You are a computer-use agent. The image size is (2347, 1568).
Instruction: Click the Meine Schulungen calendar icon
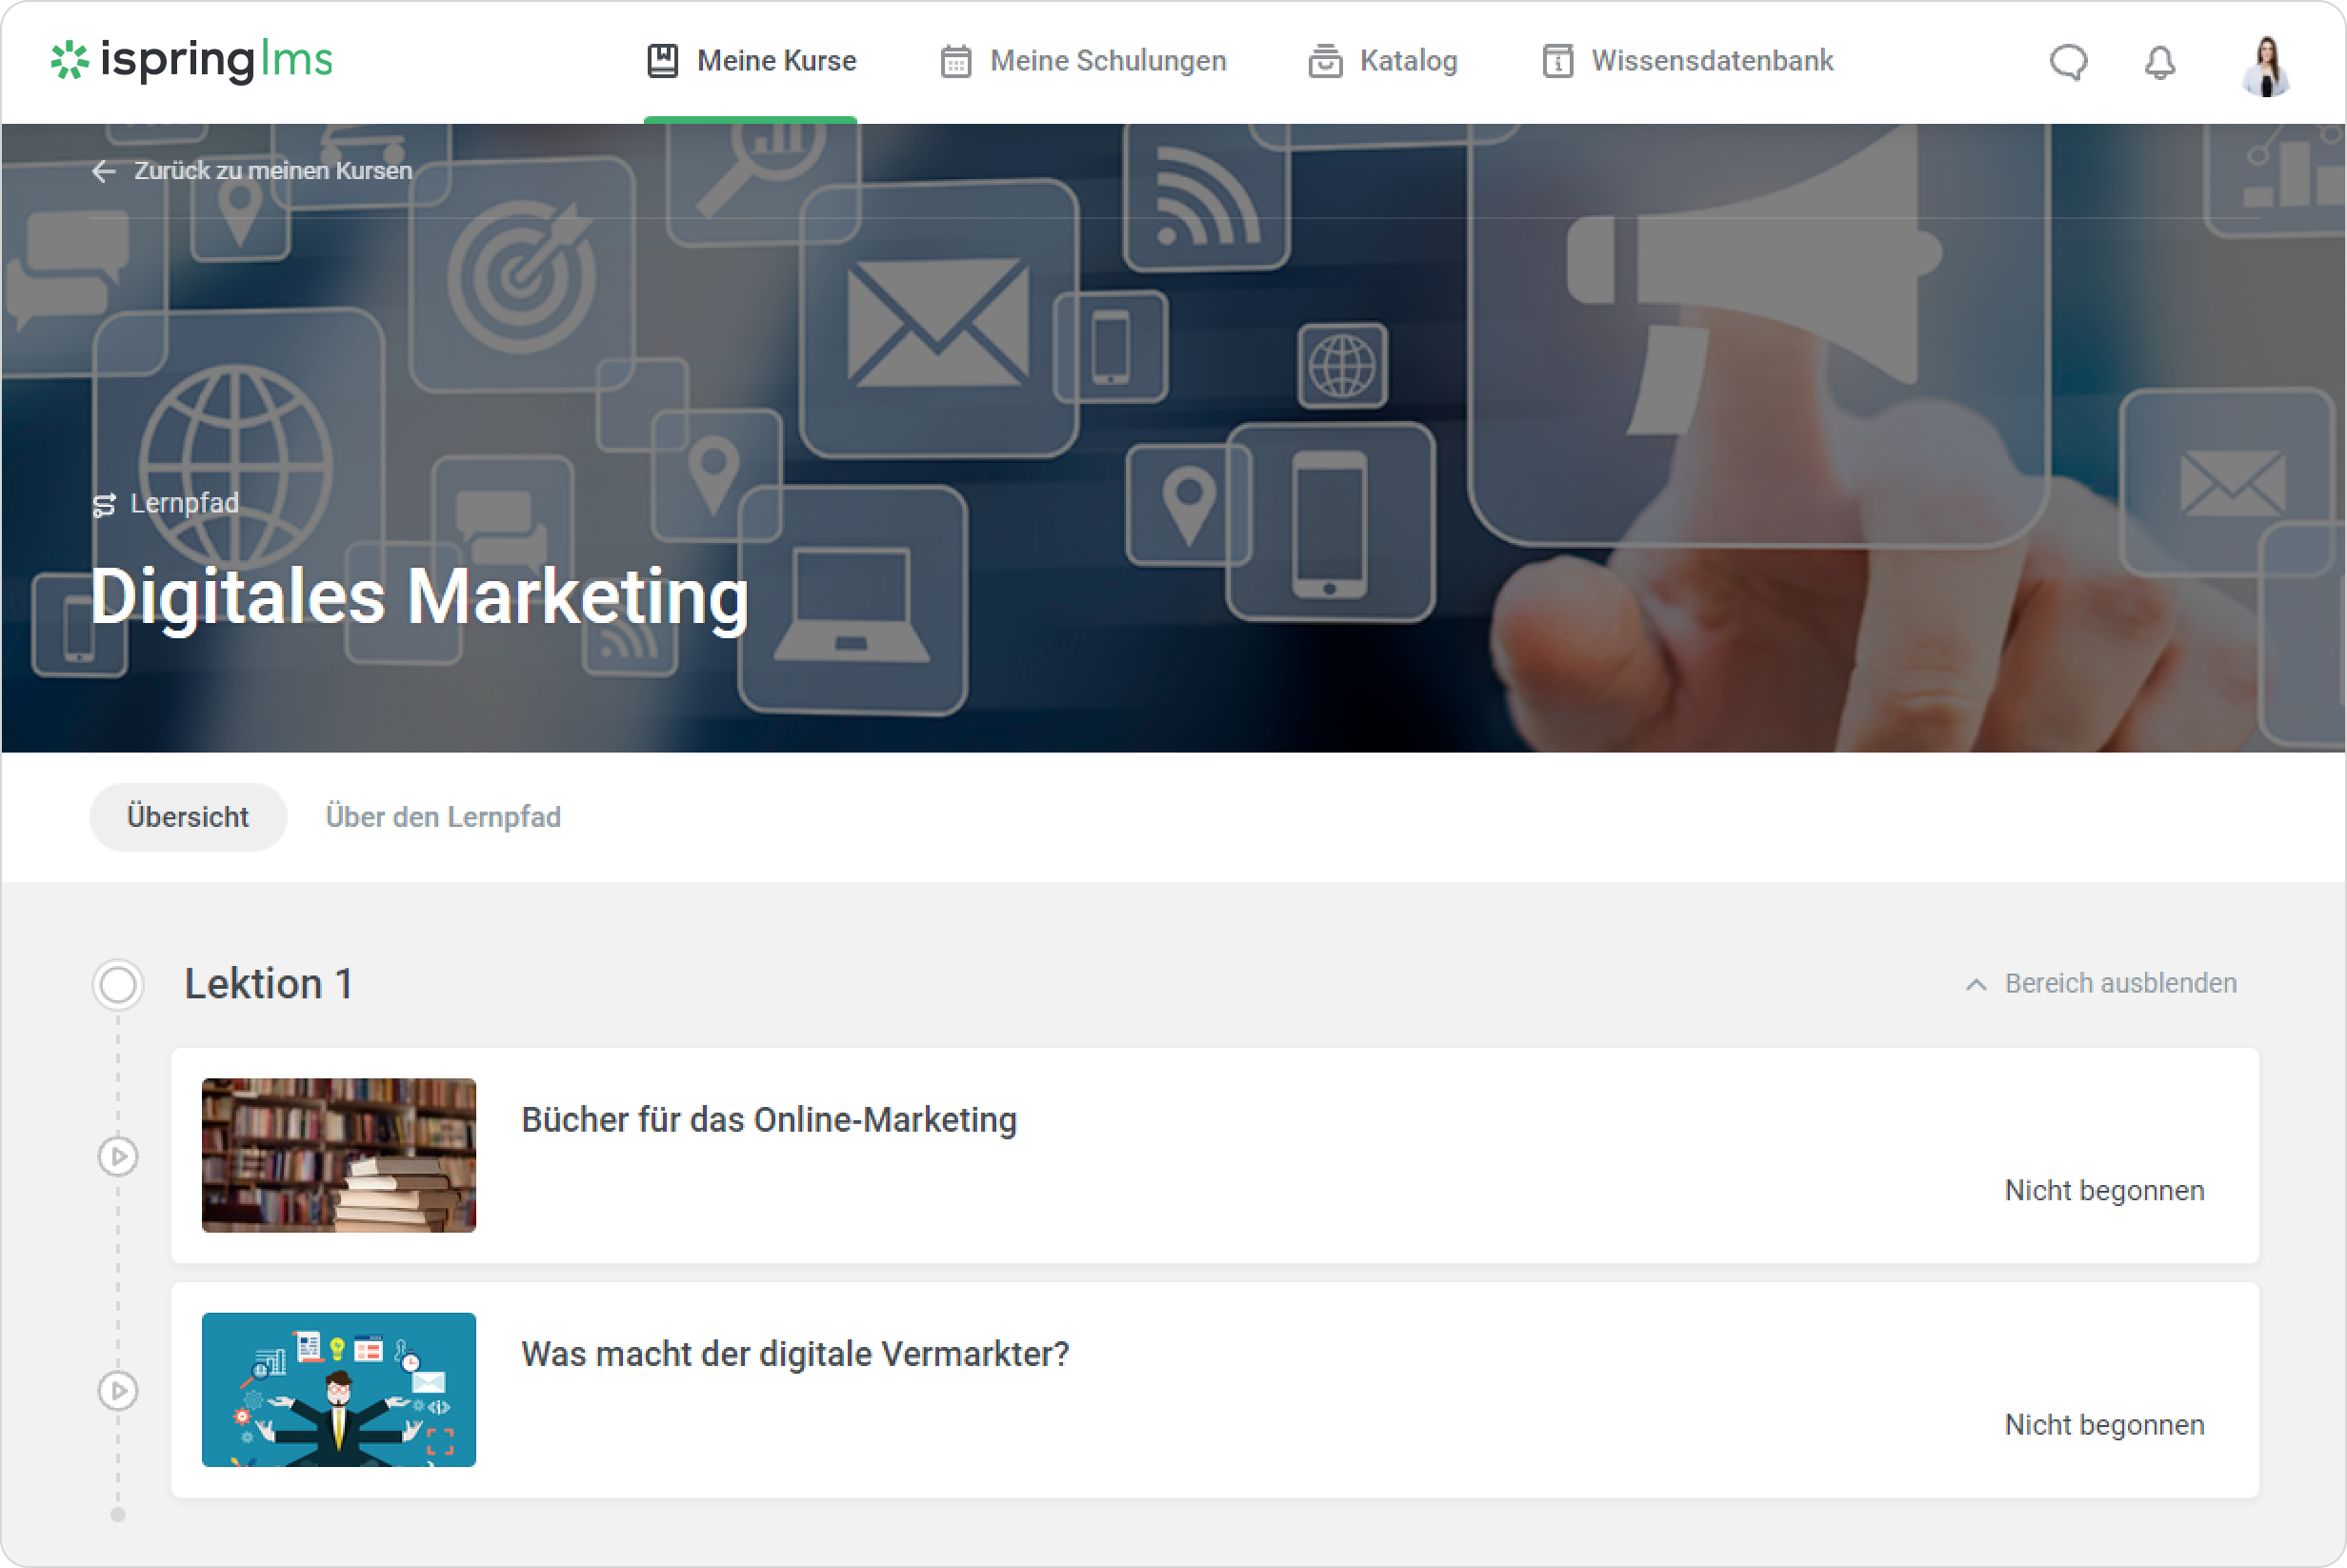[x=955, y=62]
